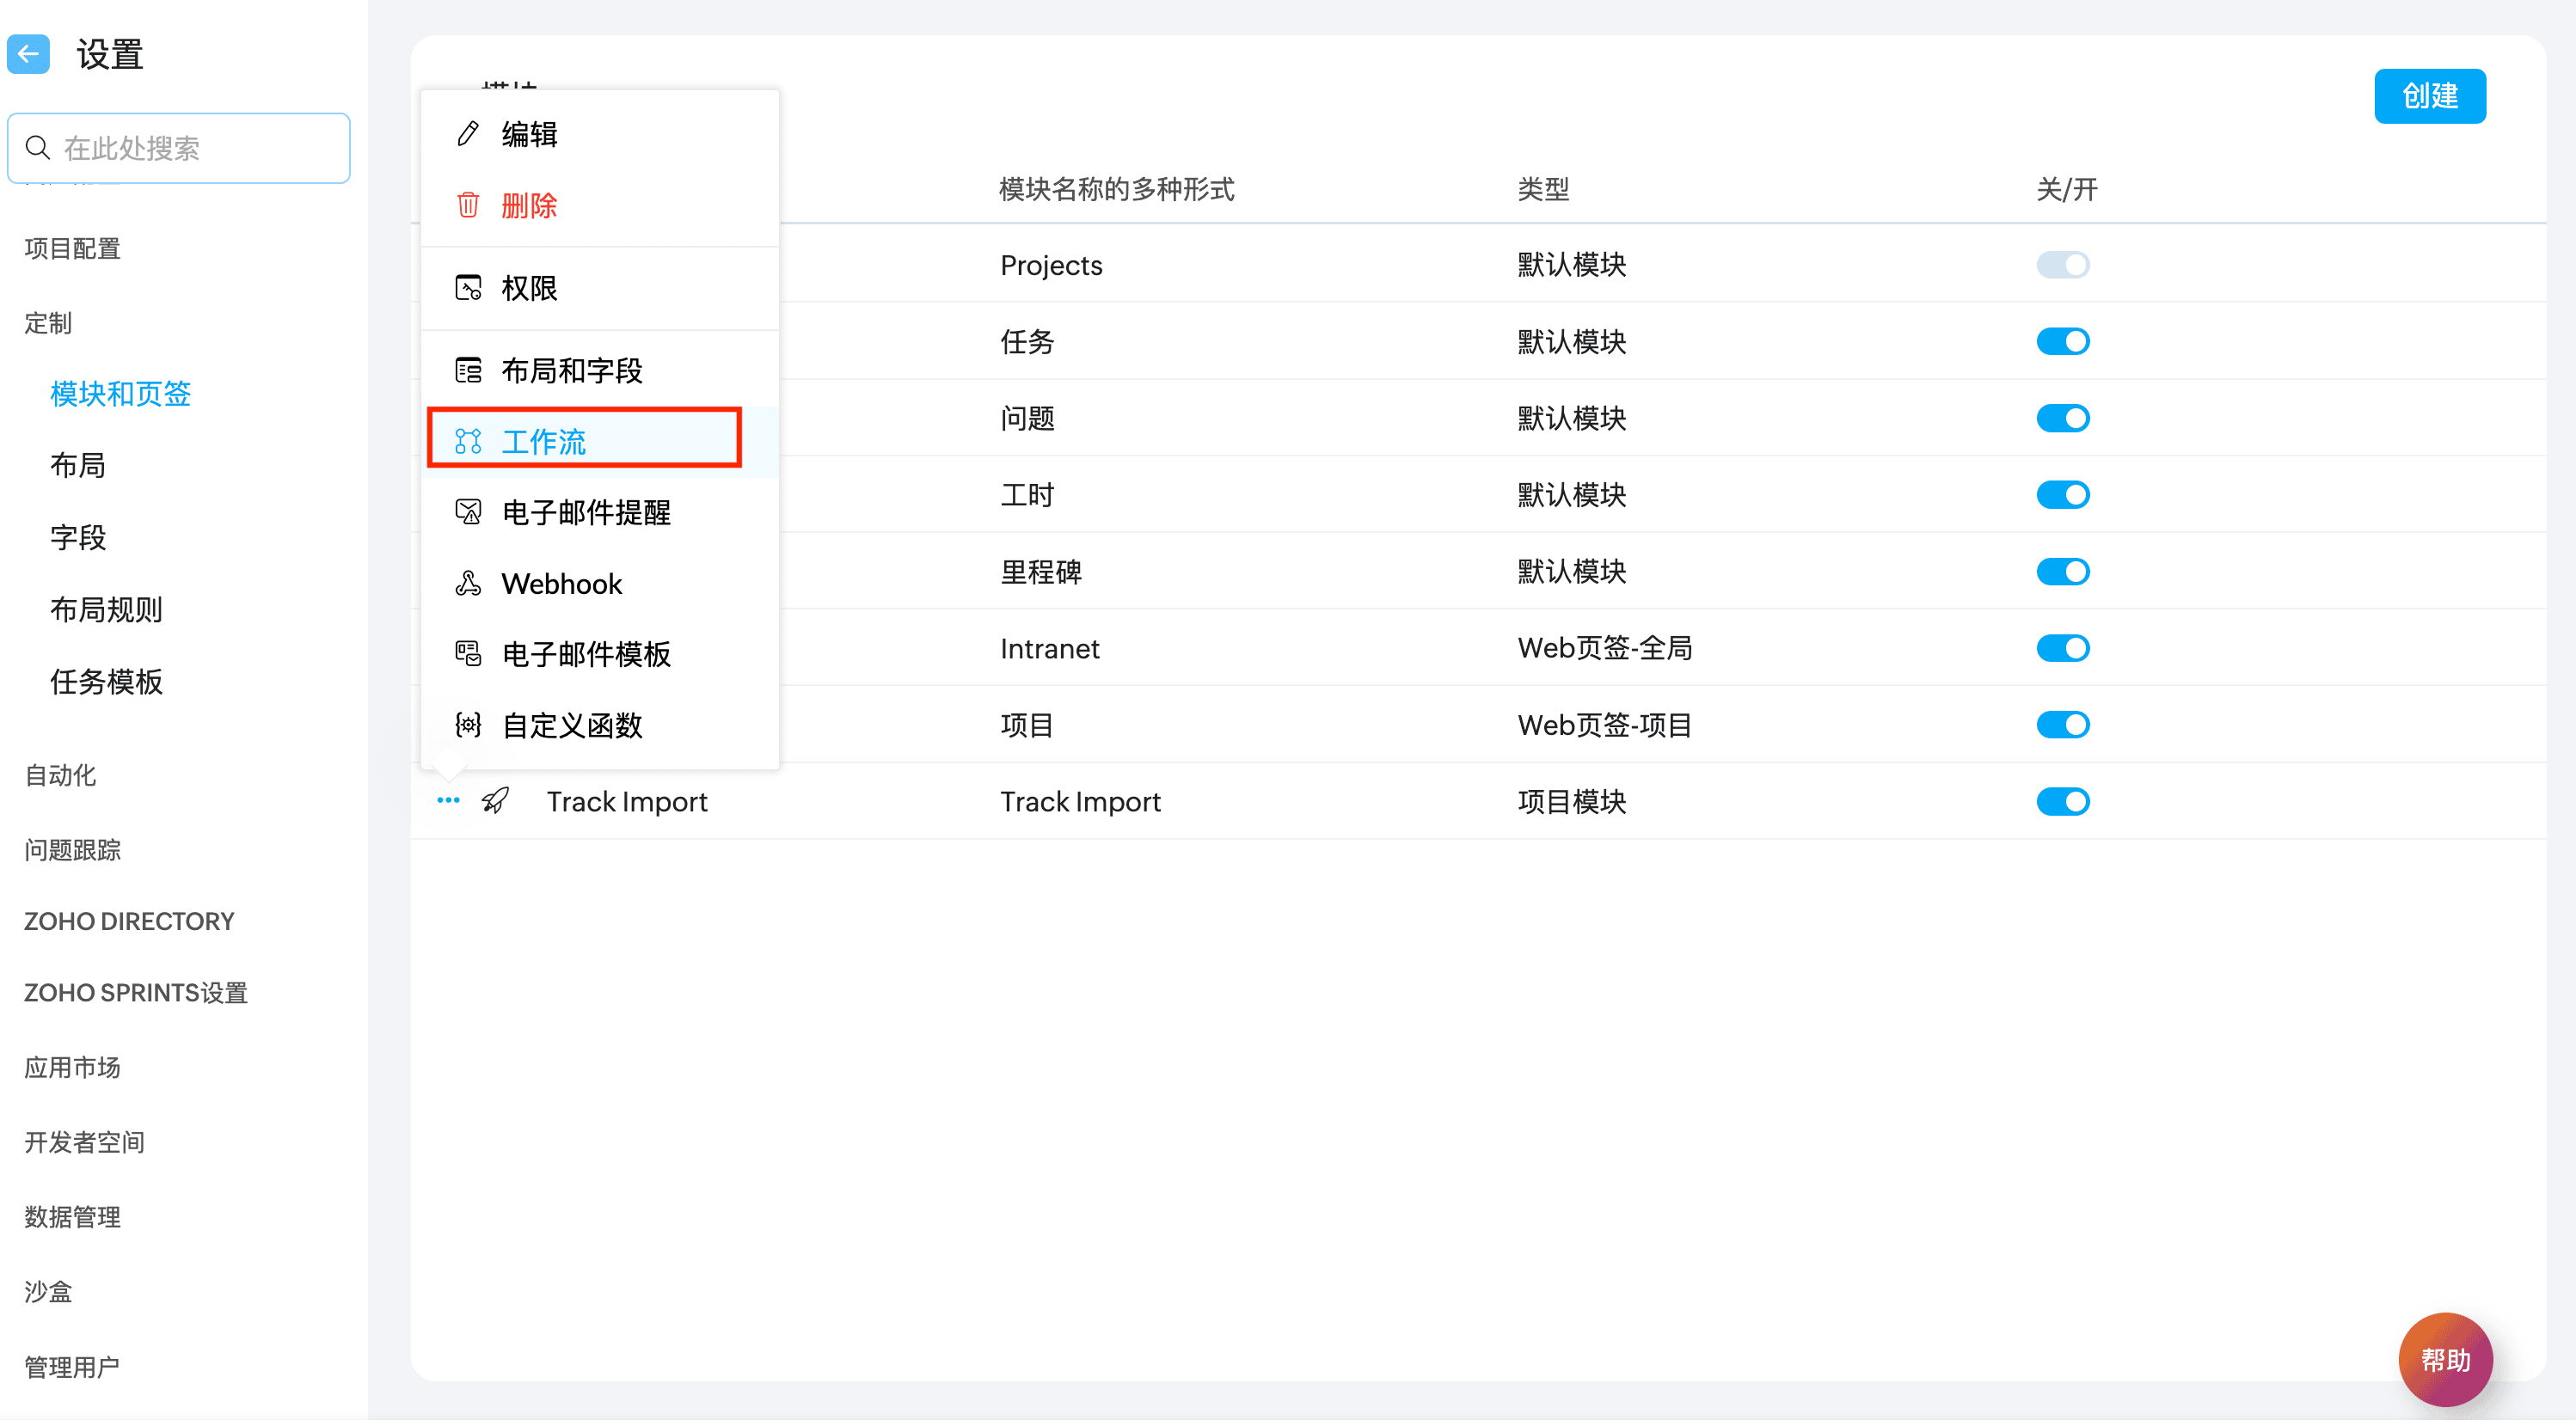This screenshot has height=1420, width=2576.
Task: Toggle off the 任务 module switch
Action: (2062, 342)
